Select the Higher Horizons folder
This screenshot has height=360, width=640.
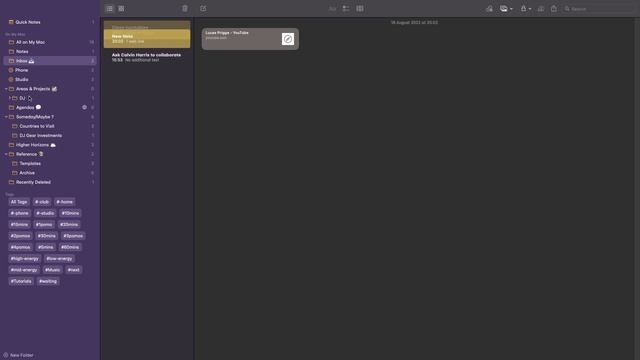coord(50,145)
